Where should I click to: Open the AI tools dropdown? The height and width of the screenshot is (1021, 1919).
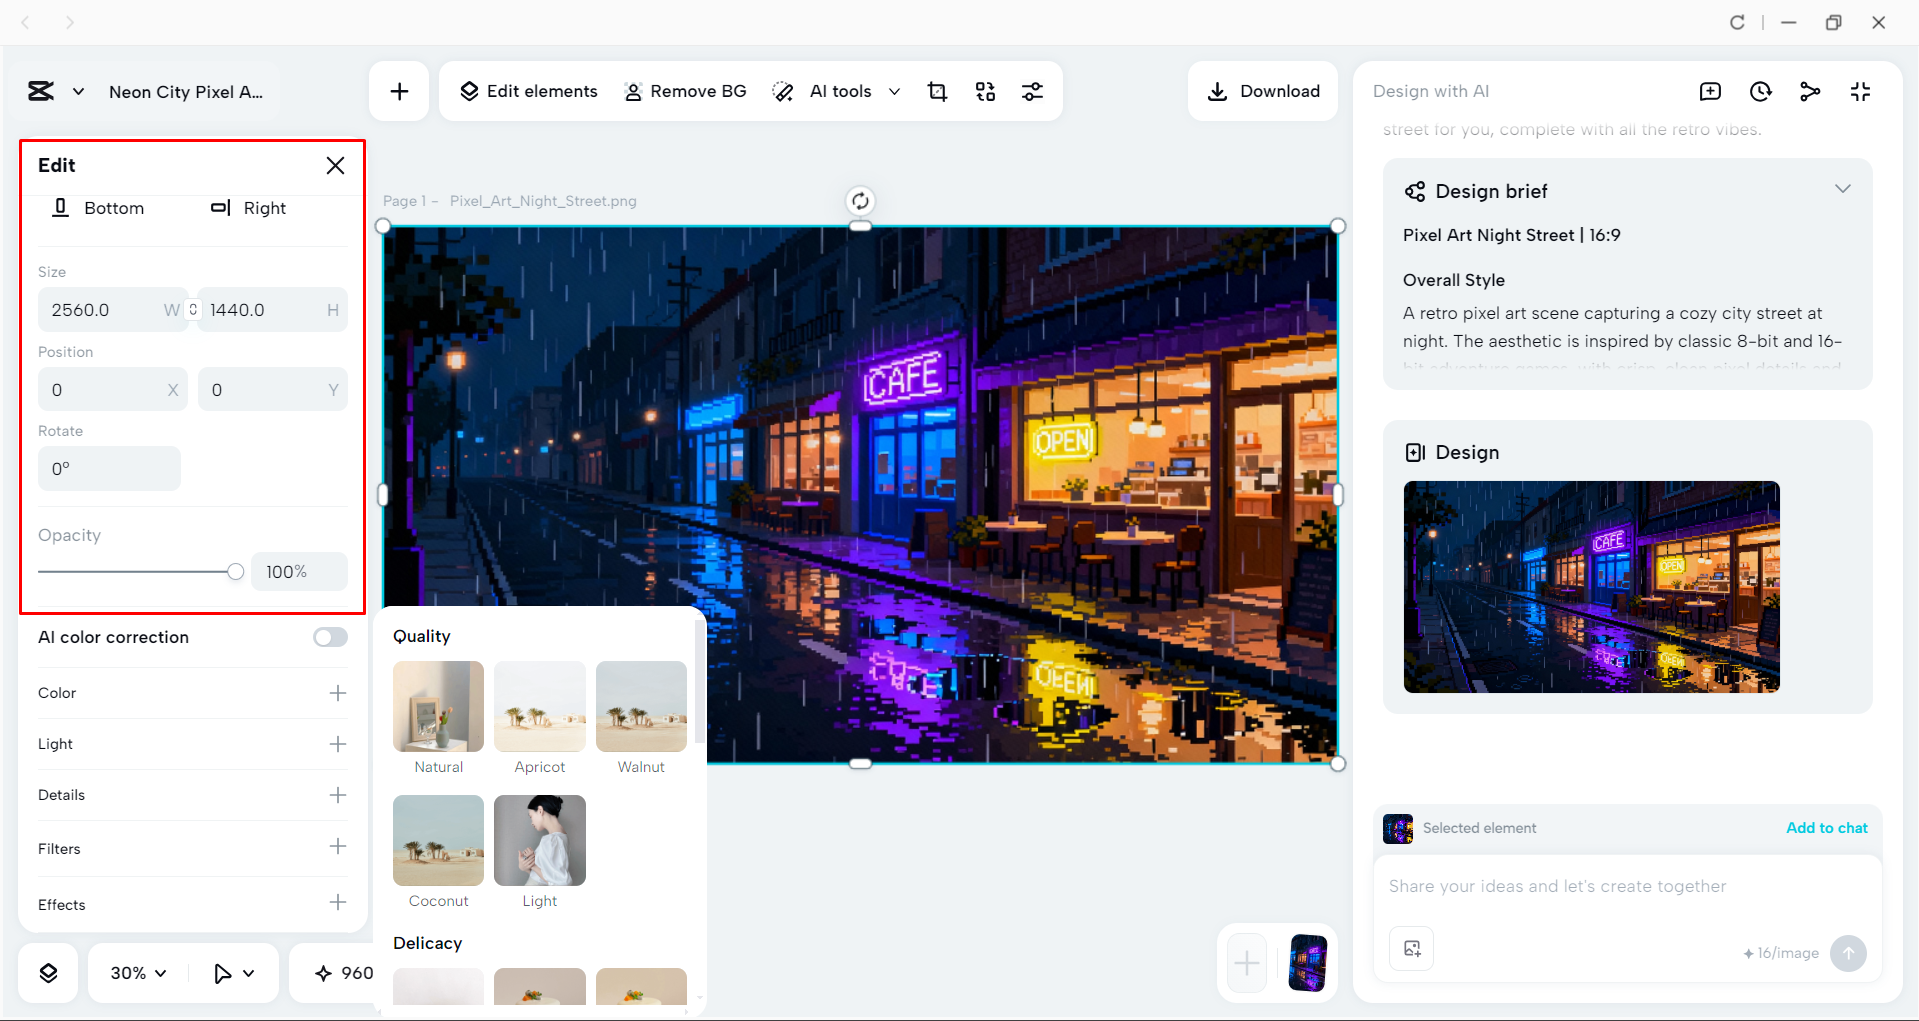point(836,91)
